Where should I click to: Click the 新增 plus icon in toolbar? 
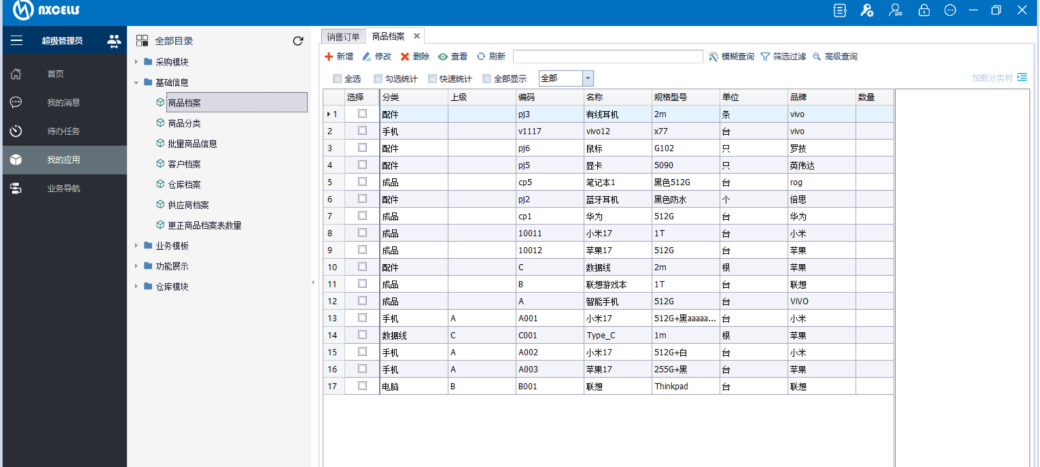pos(328,57)
